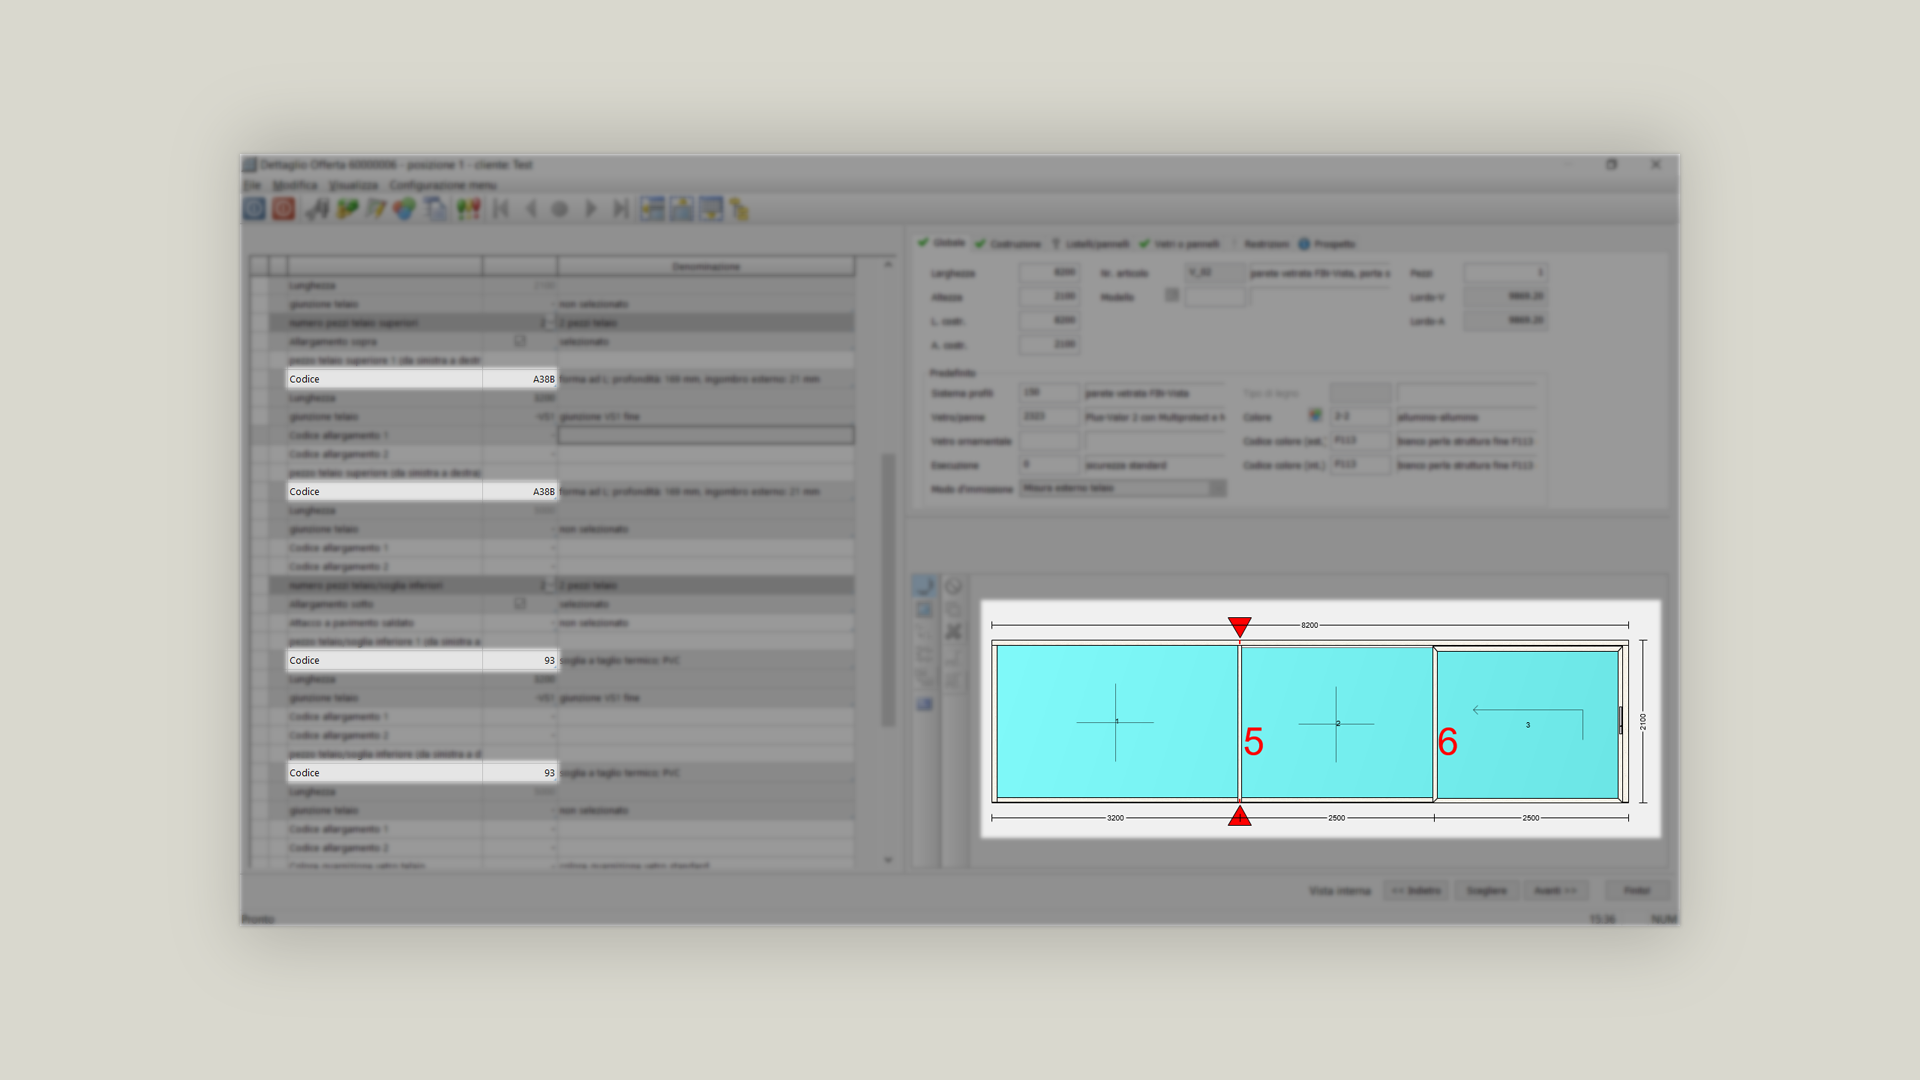Click the color palette icon next to Colore
This screenshot has height=1080, width=1920.
pos(1315,415)
